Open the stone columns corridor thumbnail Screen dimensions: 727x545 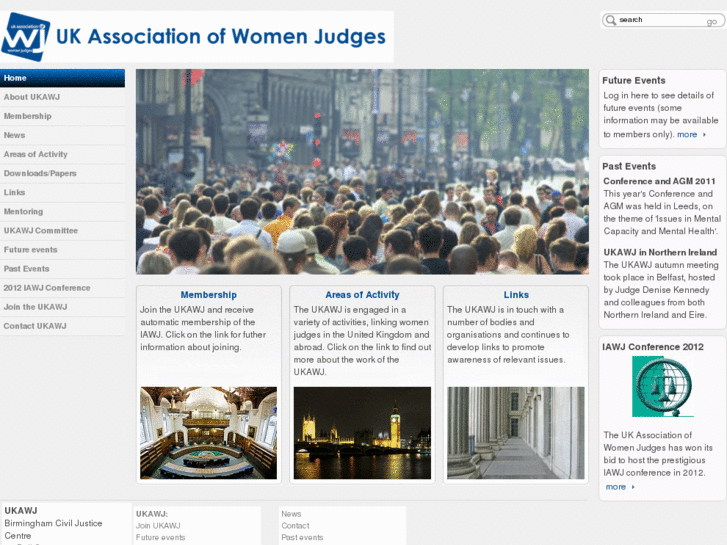pyautogui.click(x=516, y=433)
